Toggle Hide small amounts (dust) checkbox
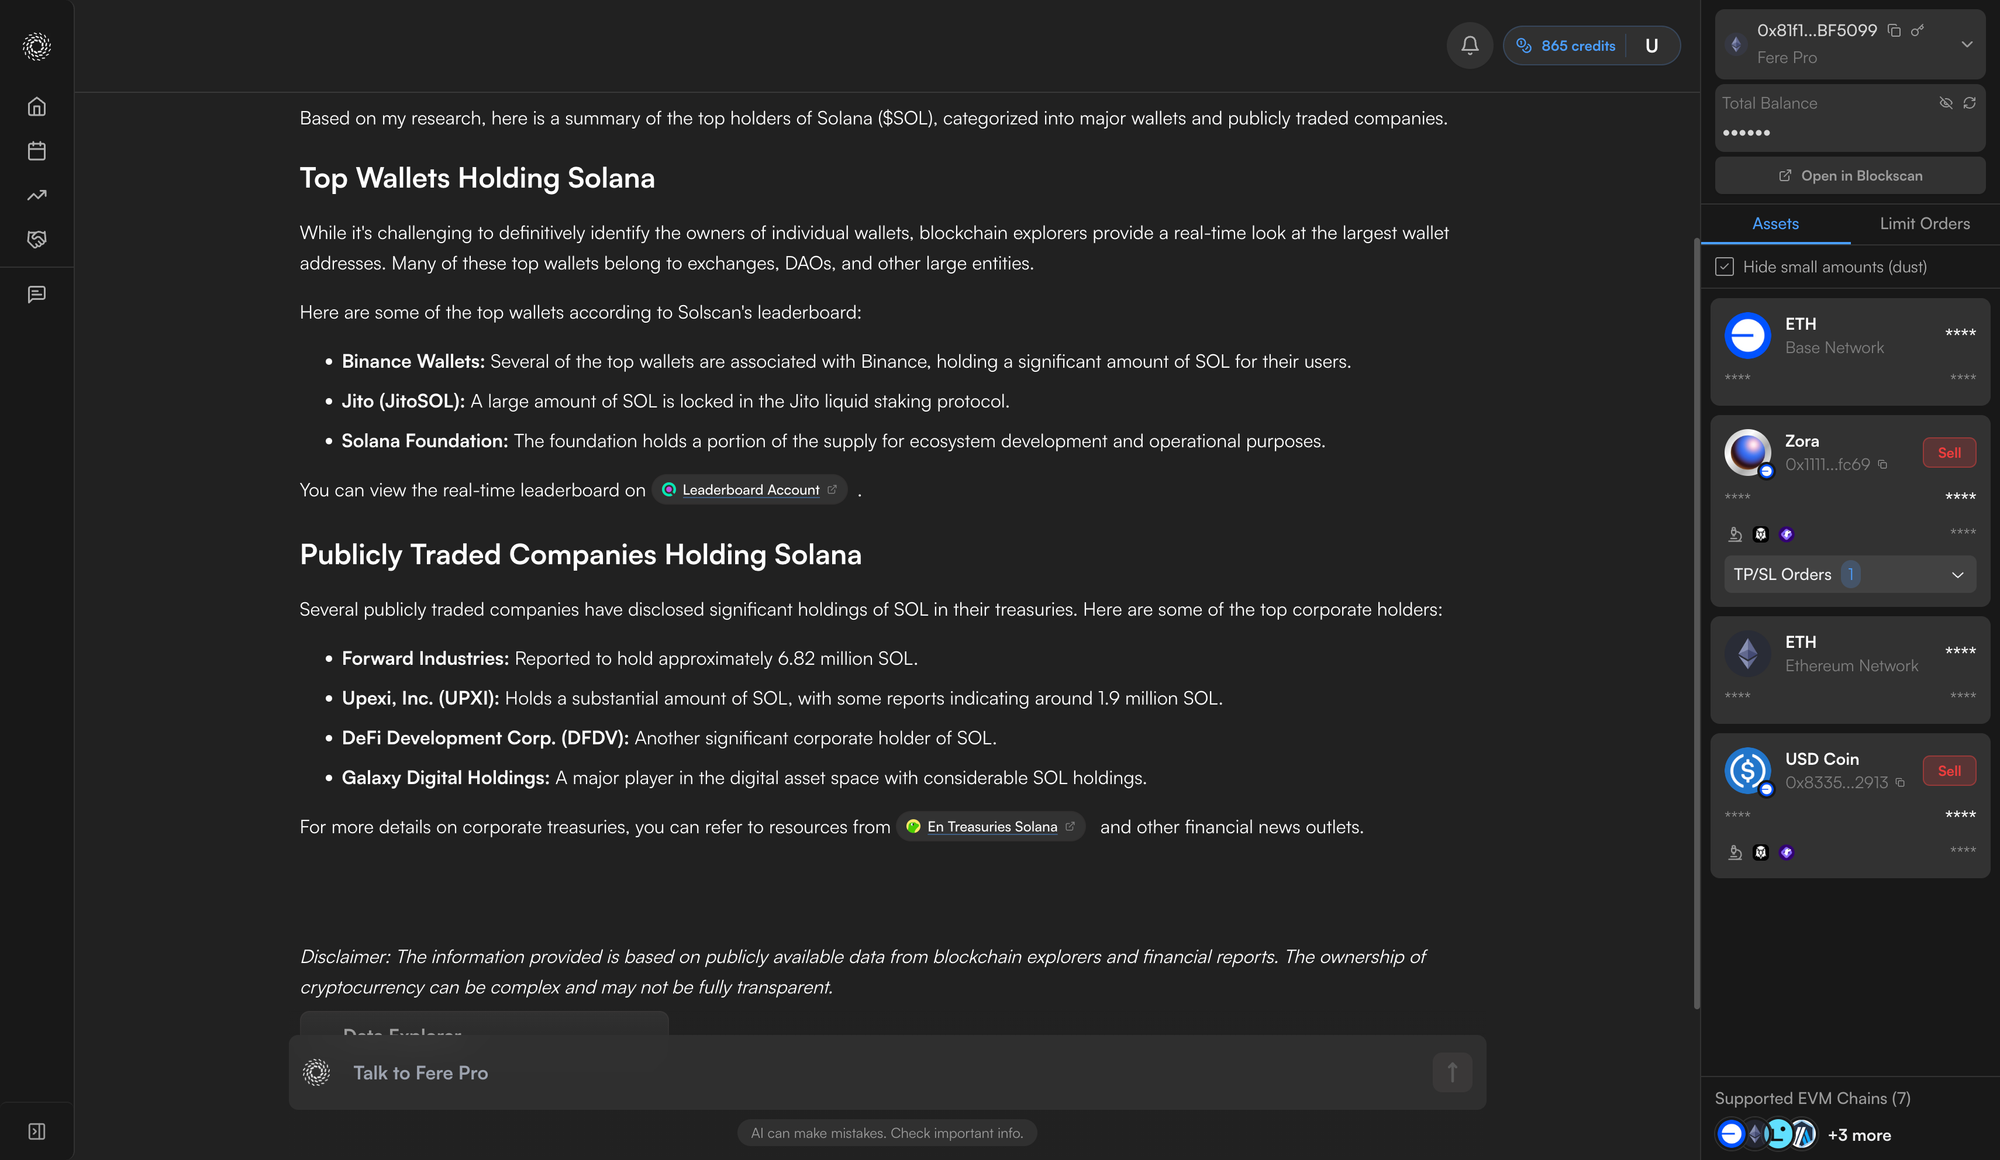 click(1724, 267)
